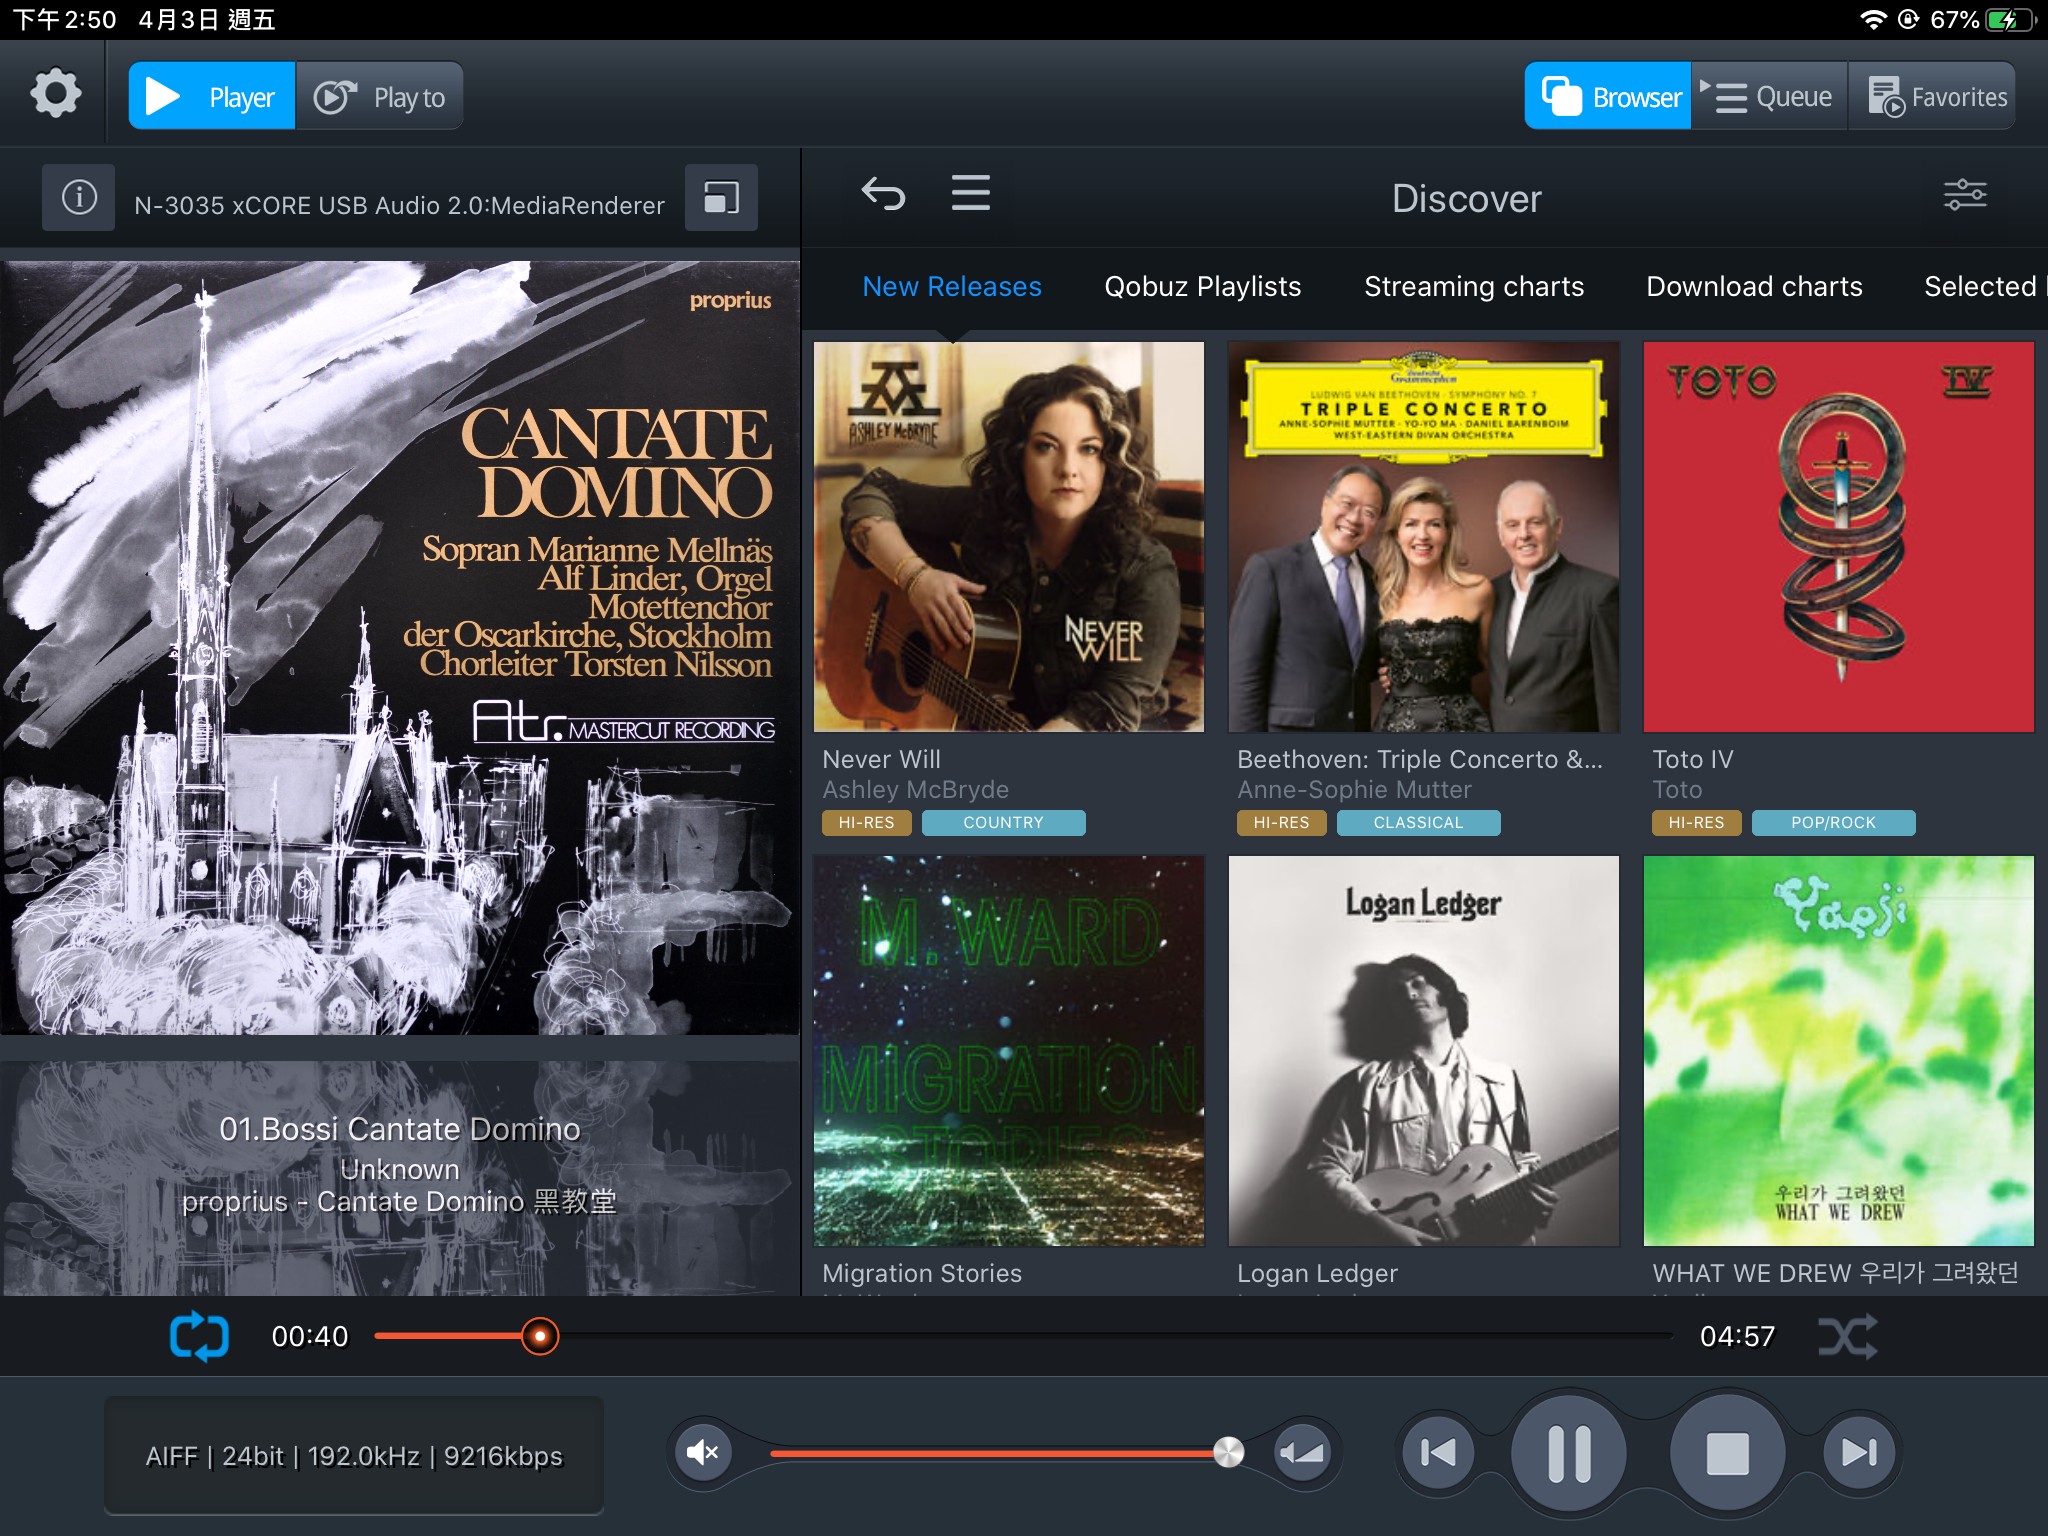Image resolution: width=2048 pixels, height=1536 pixels.
Task: Skip to next track
Action: pos(1859,1452)
